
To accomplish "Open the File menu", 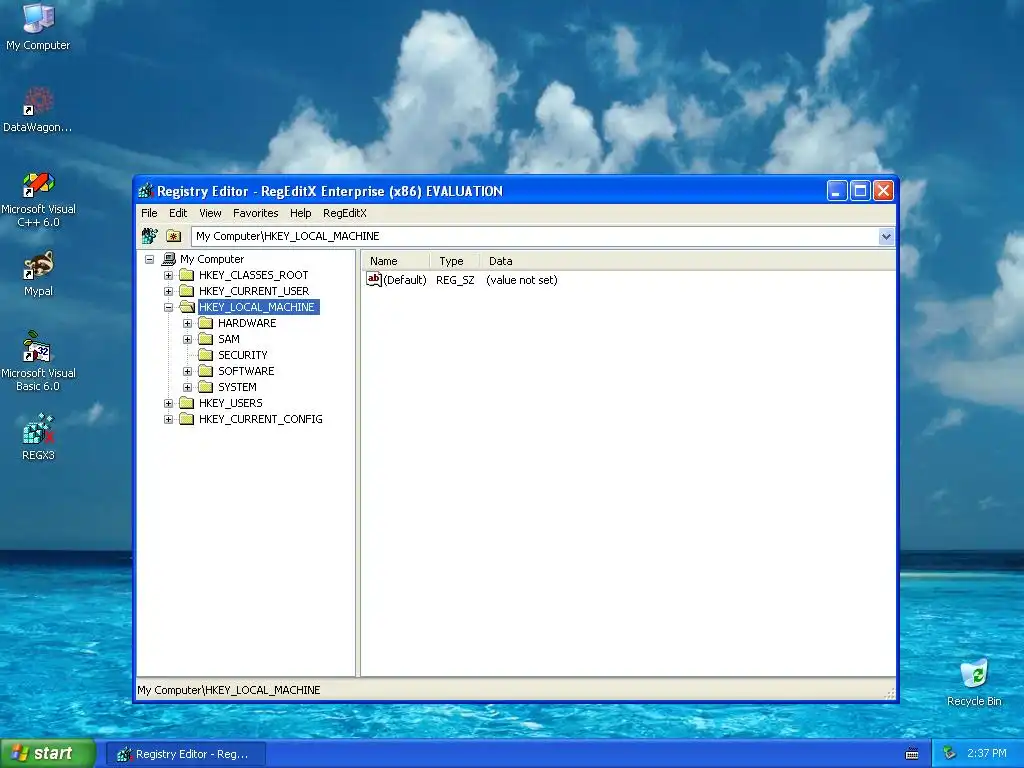I will point(149,213).
